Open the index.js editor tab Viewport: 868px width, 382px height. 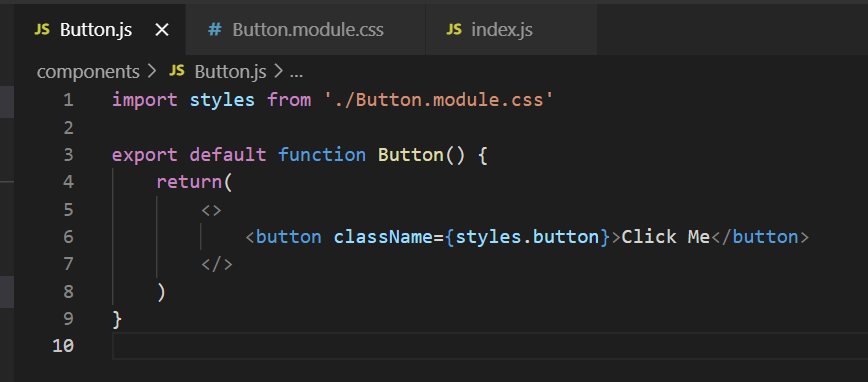coord(512,29)
